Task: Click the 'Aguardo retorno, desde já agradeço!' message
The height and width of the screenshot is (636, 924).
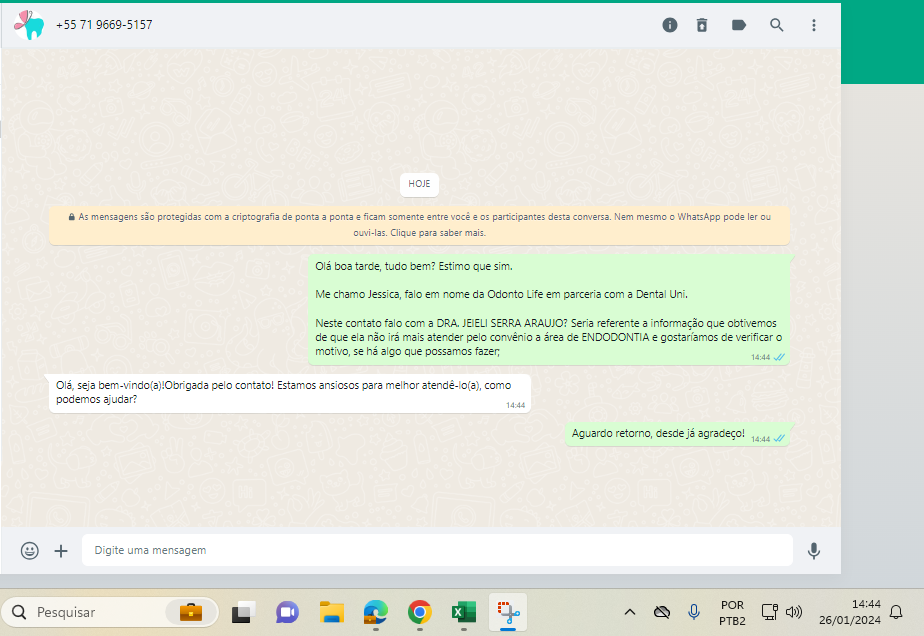Action: coord(677,434)
